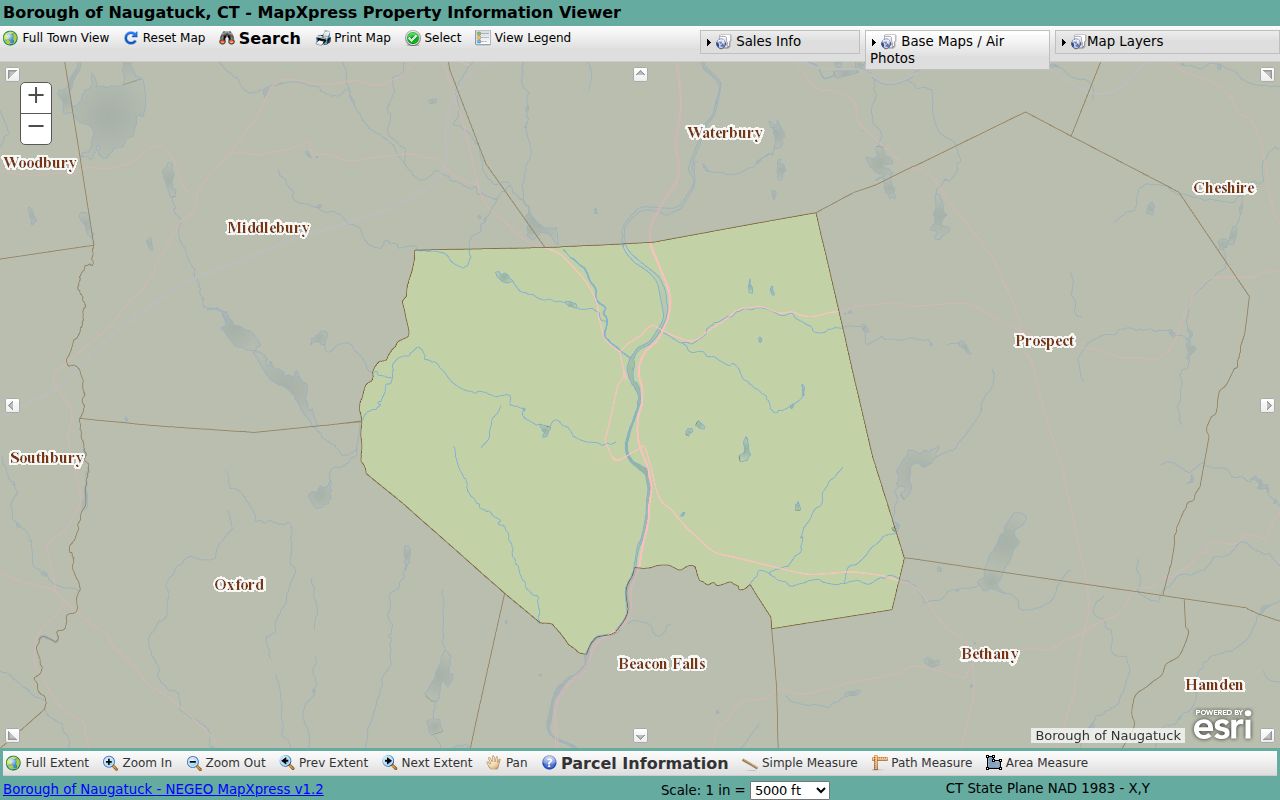Click the Beacon Falls town label
The height and width of the screenshot is (800, 1280).
[662, 664]
